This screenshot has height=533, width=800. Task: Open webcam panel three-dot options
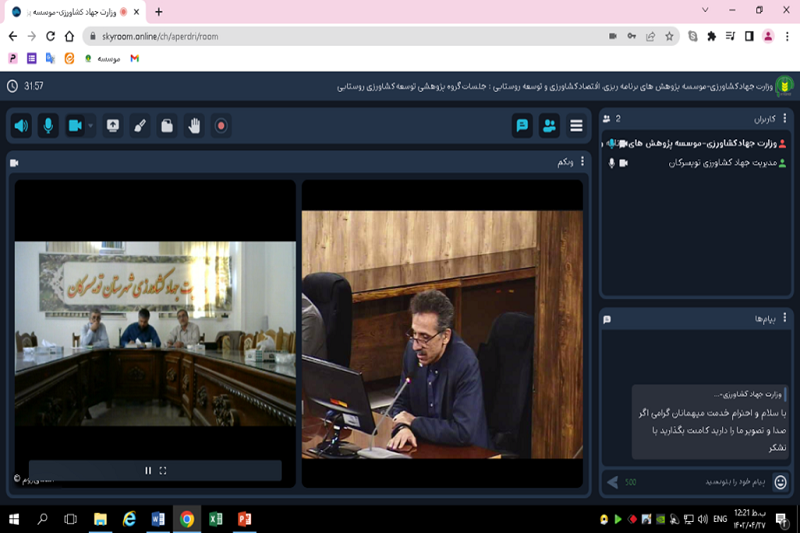(582, 161)
